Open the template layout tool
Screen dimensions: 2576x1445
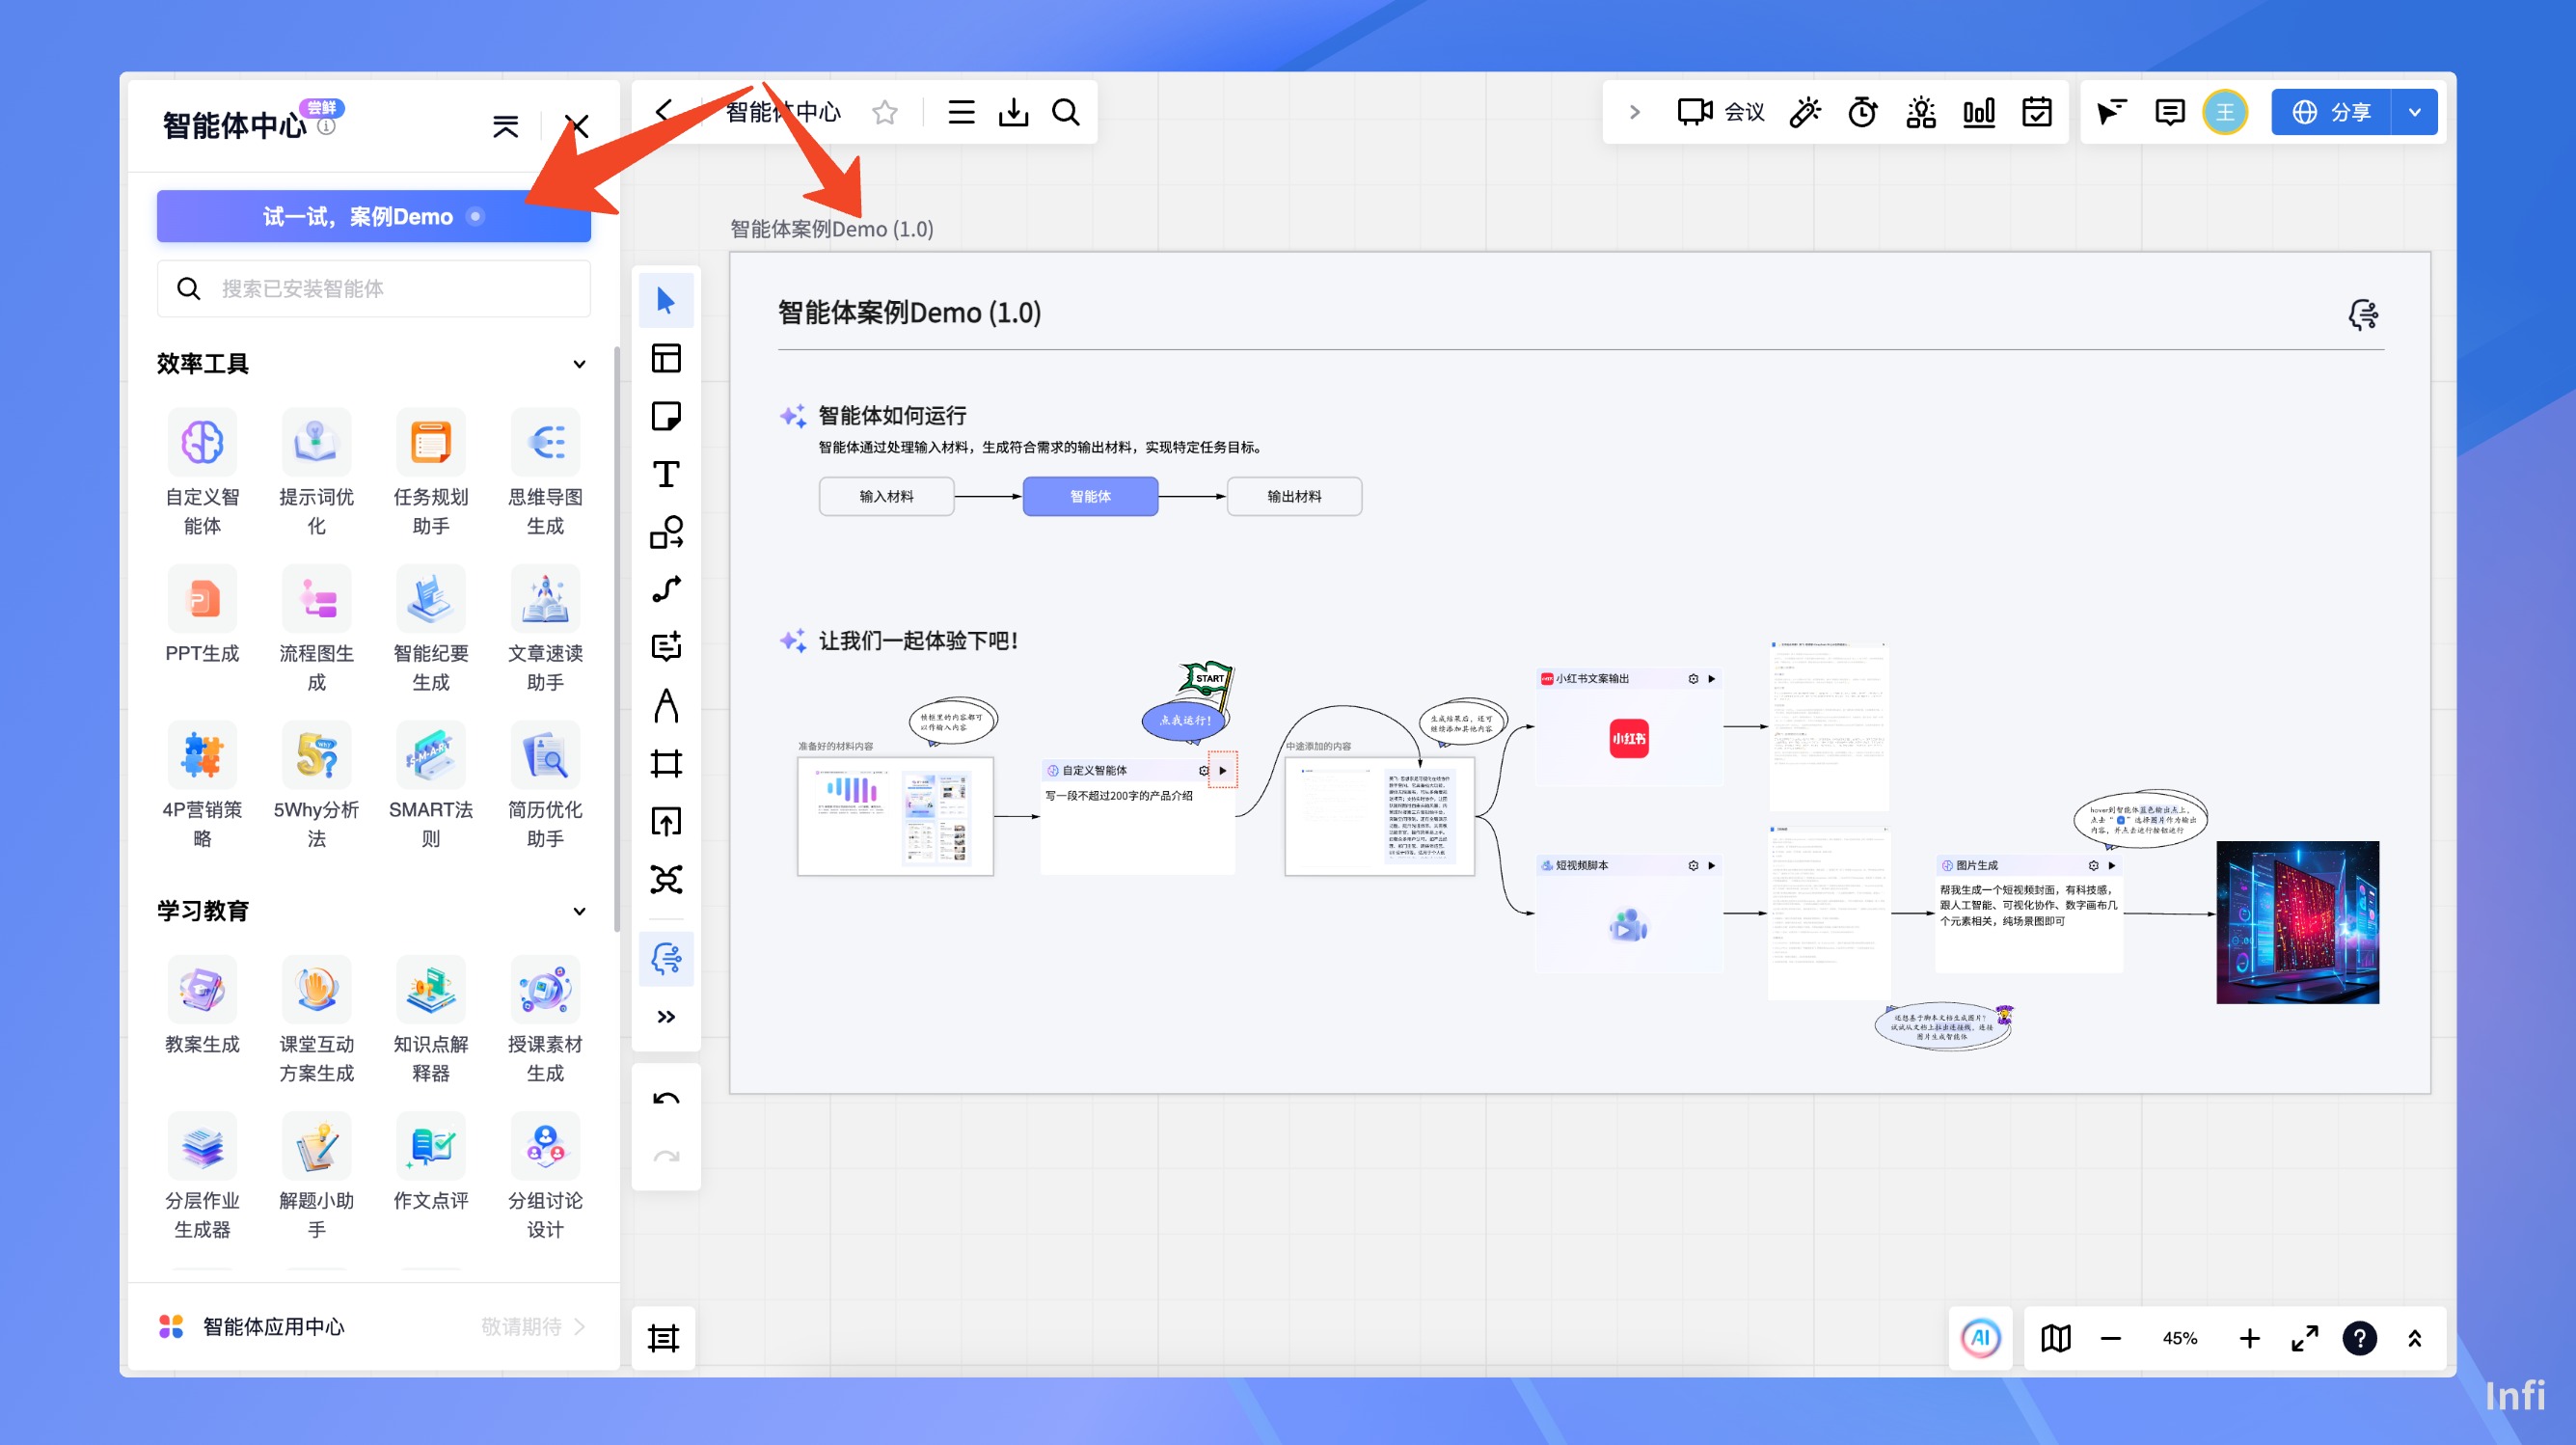666,358
